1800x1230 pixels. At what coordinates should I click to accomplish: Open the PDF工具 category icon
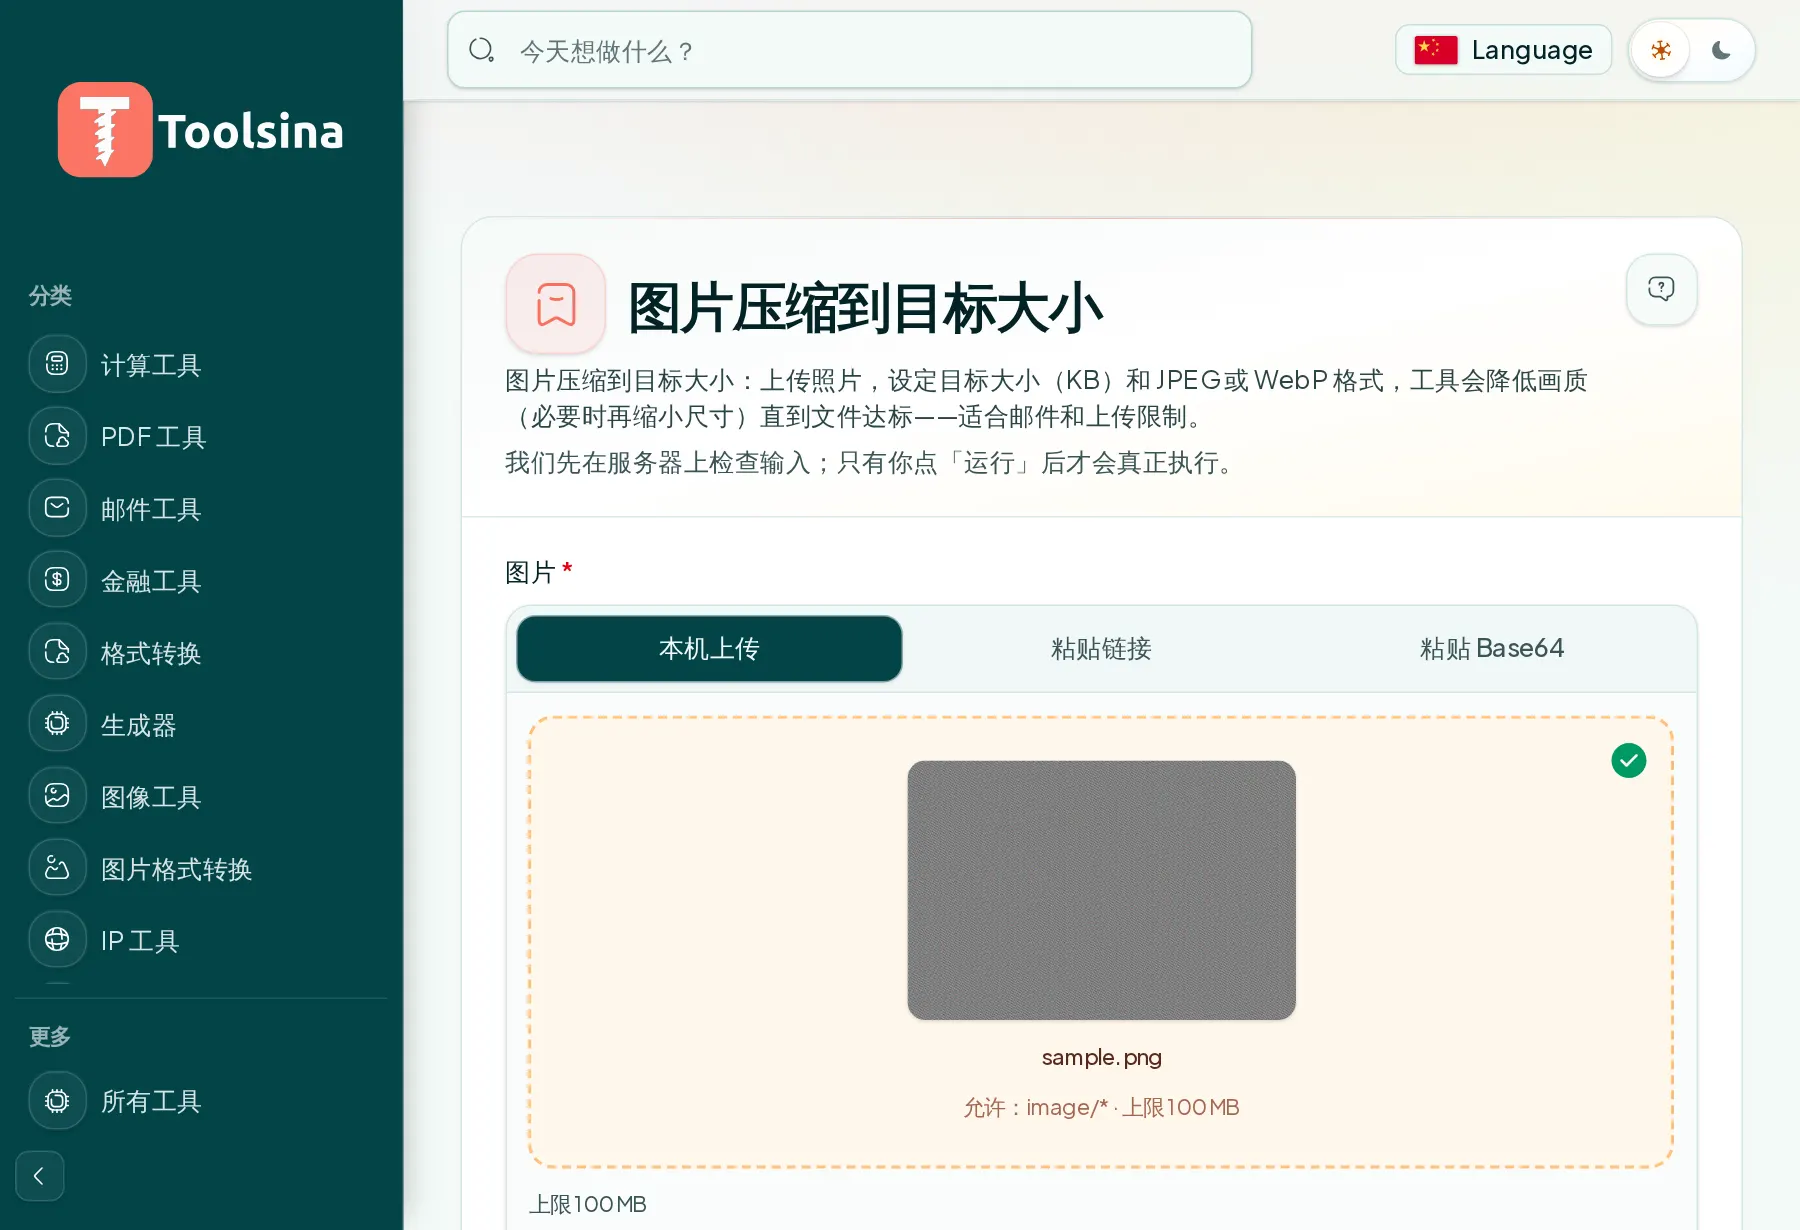(57, 436)
